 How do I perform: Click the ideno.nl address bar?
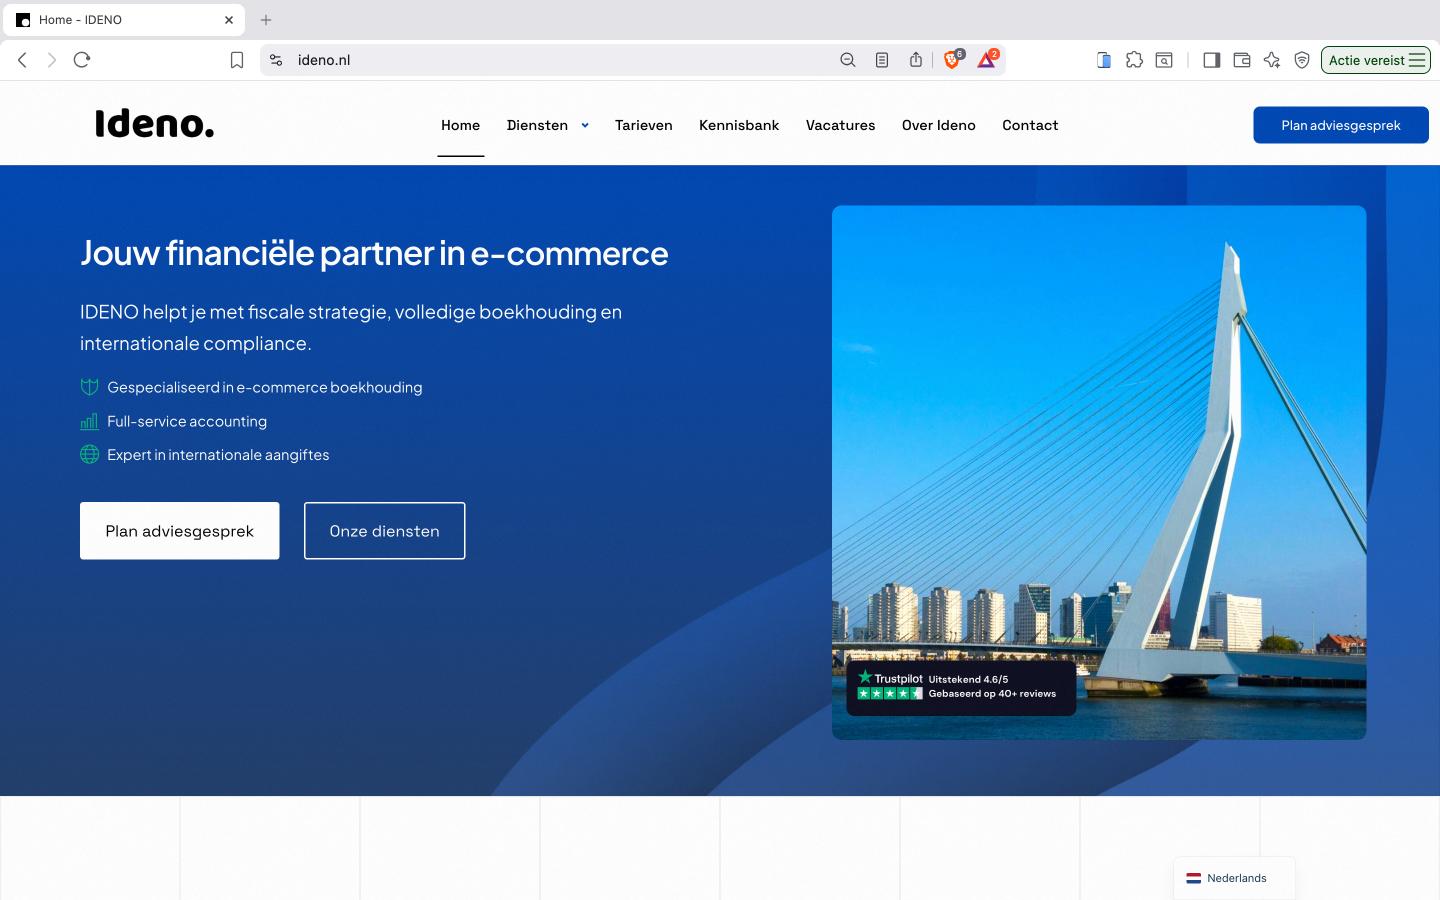[x=560, y=60]
